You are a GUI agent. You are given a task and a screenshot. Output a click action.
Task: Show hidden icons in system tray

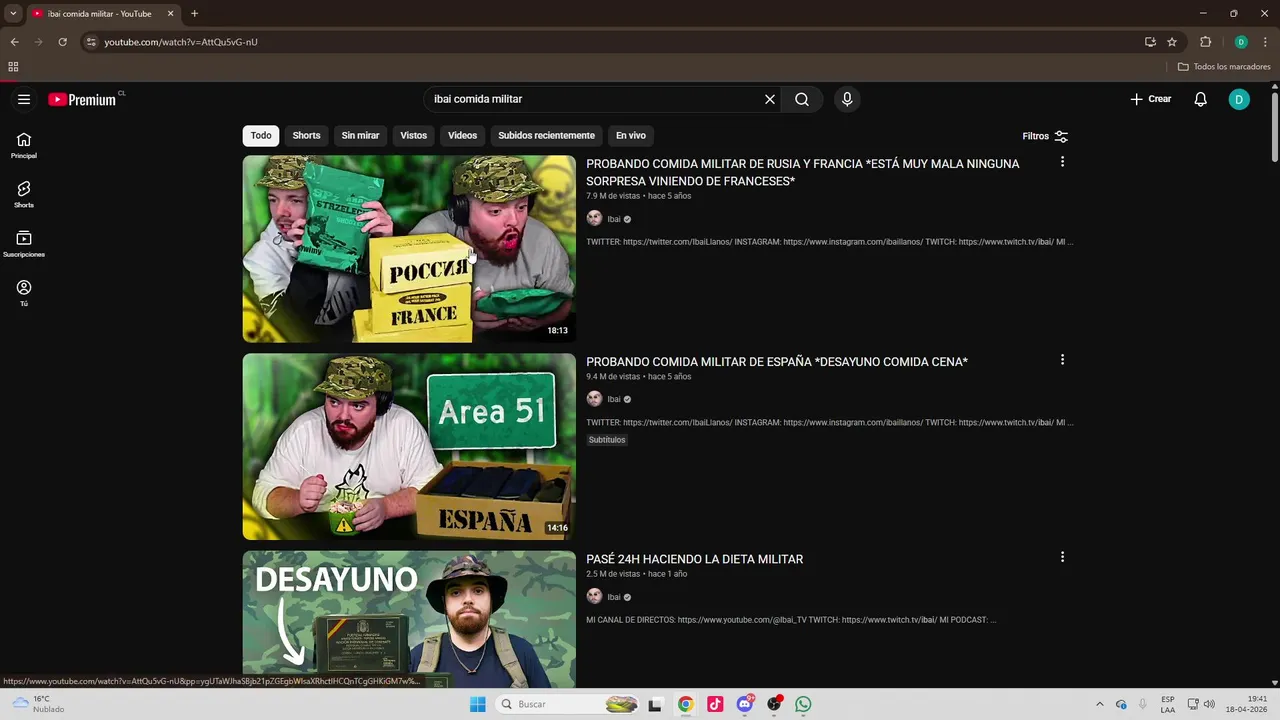tap(1099, 704)
